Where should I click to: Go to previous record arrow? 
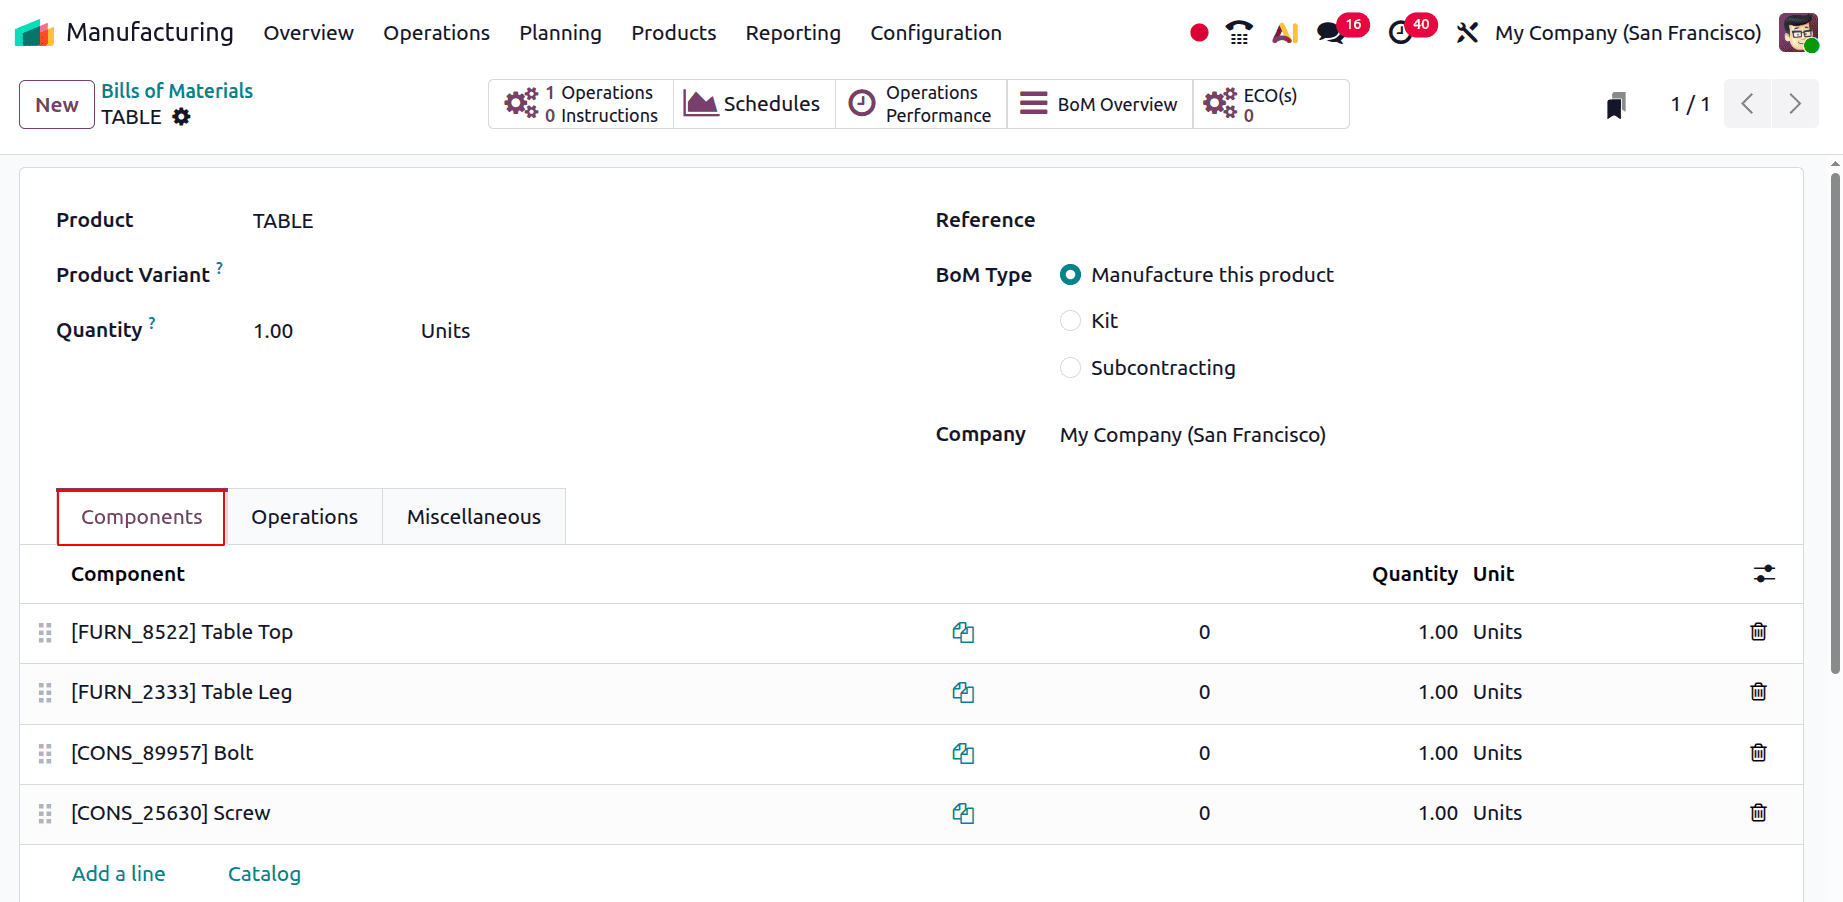point(1747,104)
